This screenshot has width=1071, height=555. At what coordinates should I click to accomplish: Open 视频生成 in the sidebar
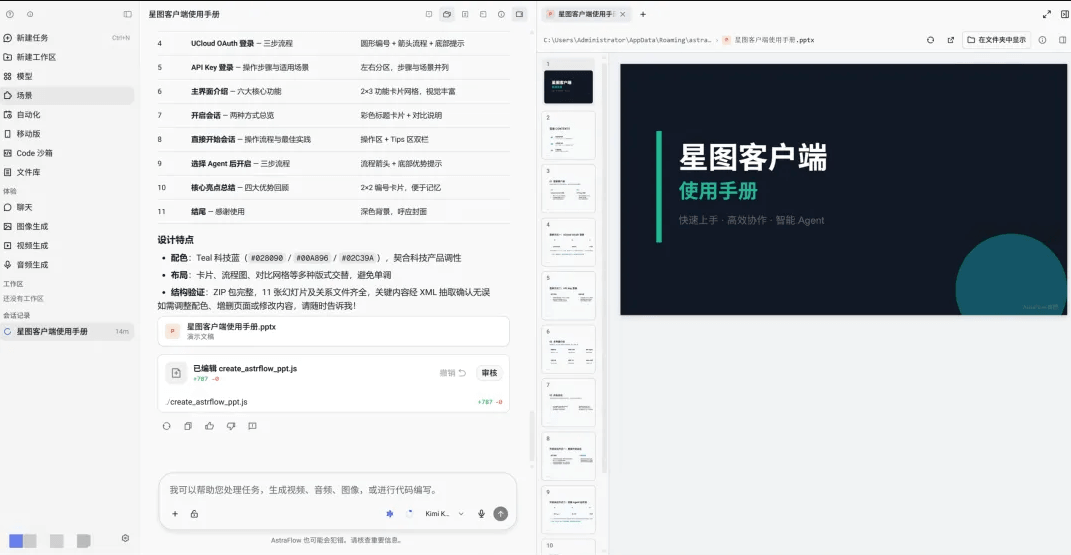coord(67,245)
